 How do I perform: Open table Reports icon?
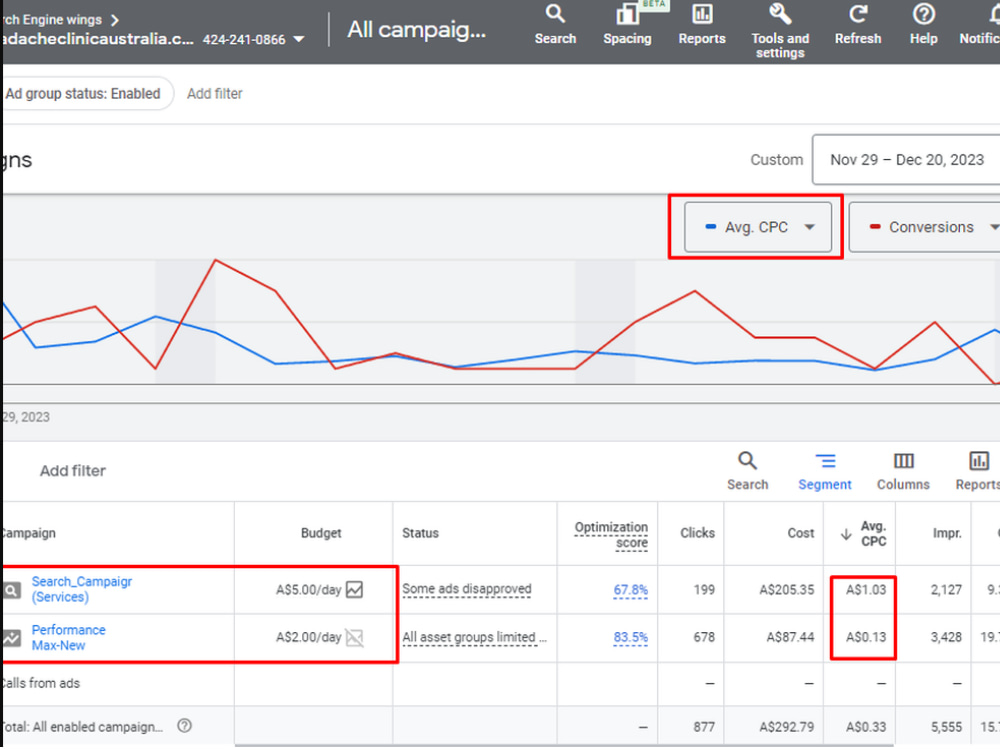click(979, 471)
